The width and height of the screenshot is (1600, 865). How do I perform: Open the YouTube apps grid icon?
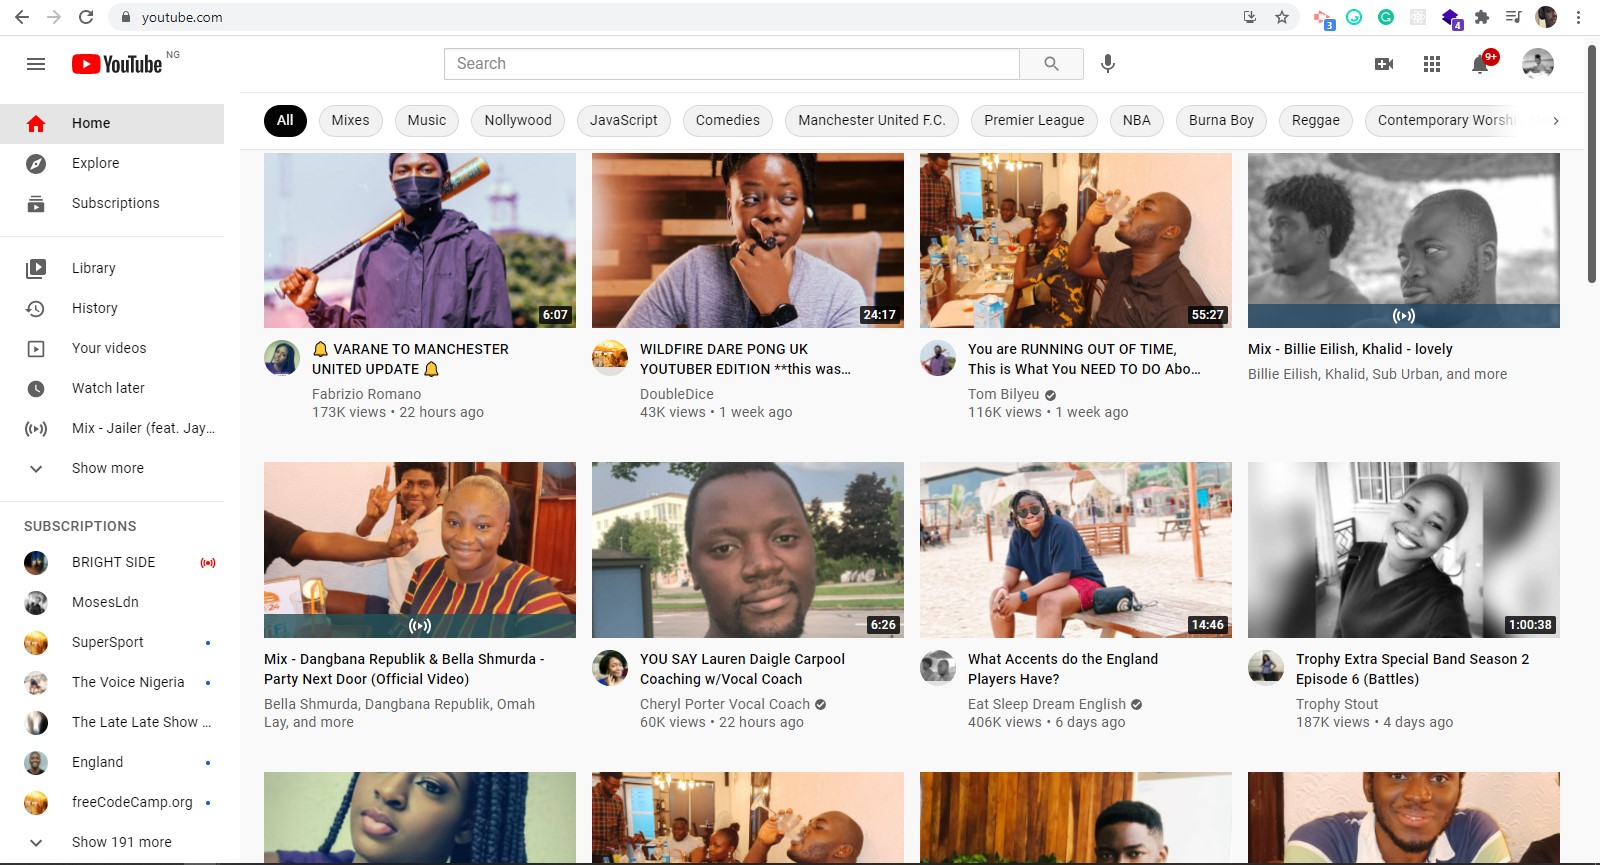tap(1432, 64)
